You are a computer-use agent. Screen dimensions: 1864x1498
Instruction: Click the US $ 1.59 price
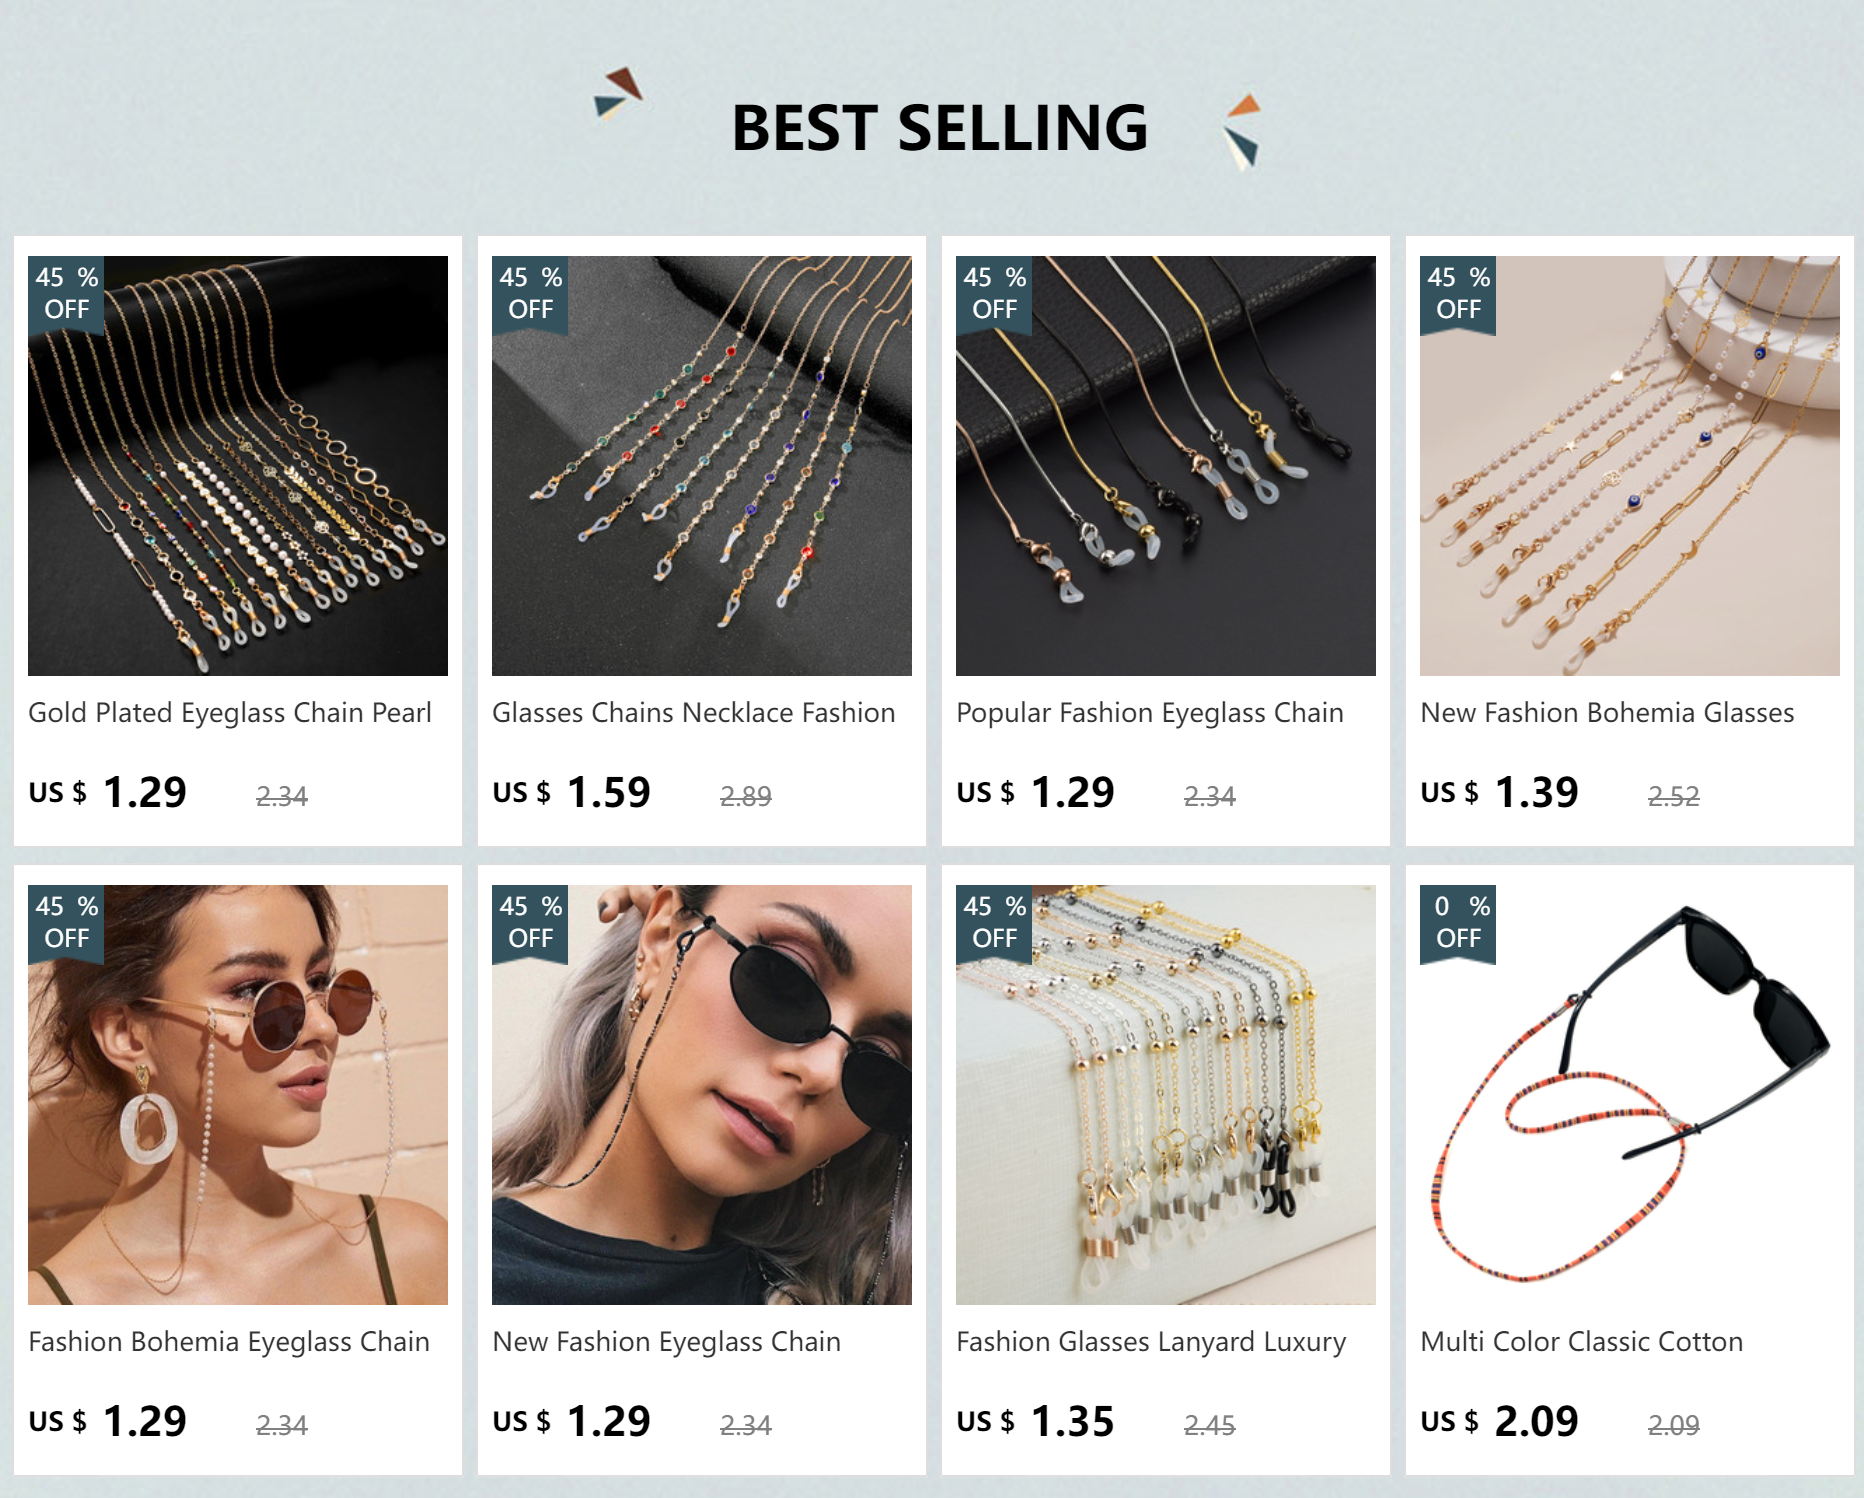click(571, 792)
